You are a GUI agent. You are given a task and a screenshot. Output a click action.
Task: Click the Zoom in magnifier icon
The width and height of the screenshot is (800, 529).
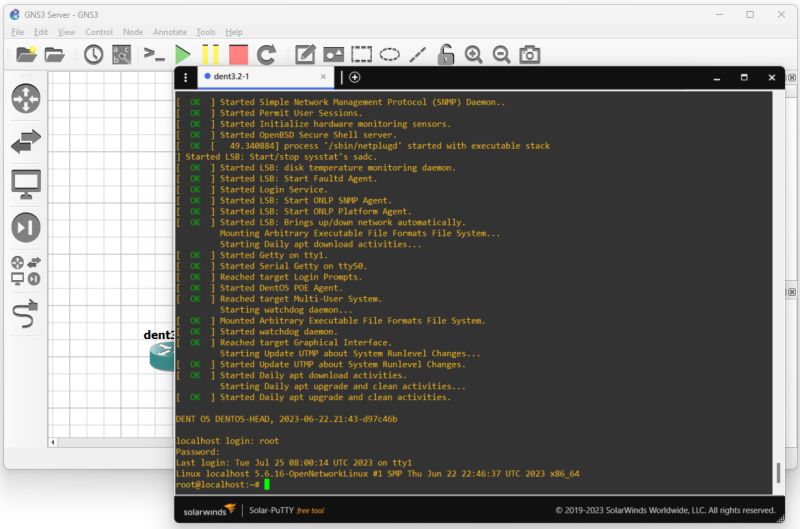473,55
